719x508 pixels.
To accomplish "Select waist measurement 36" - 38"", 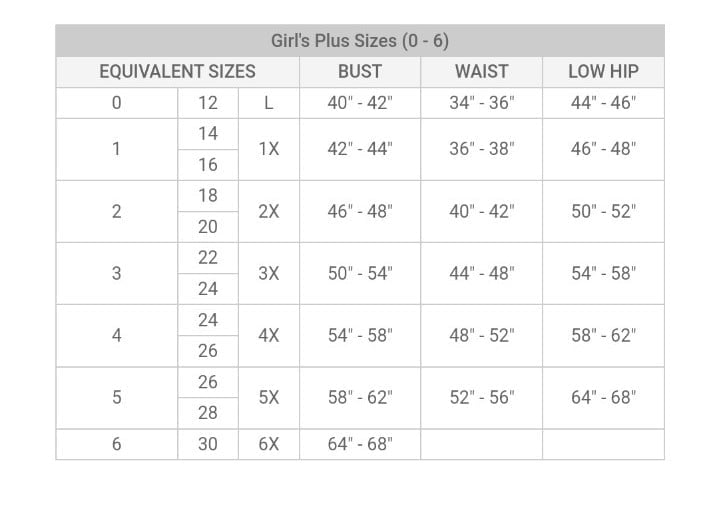I will (x=481, y=149).
